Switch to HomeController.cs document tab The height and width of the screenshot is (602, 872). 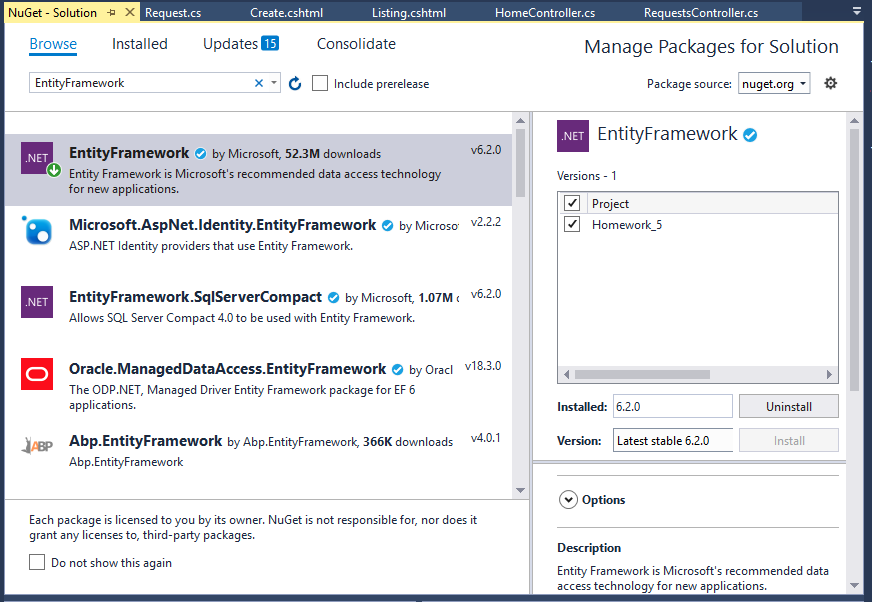click(x=545, y=13)
